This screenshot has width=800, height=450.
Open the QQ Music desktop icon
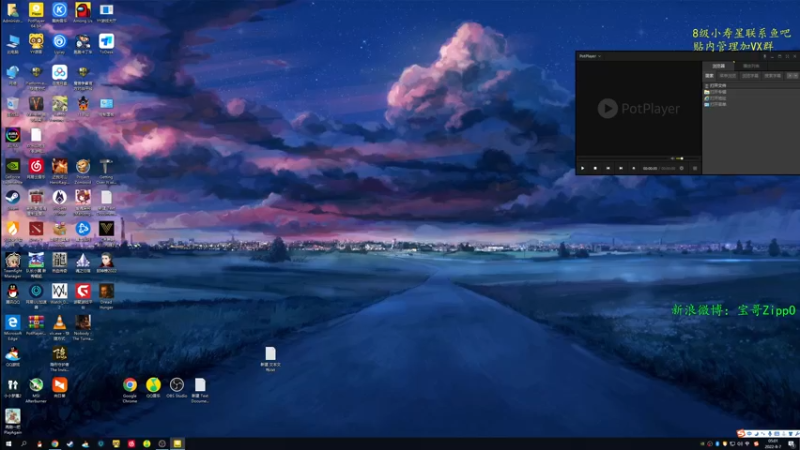153,388
